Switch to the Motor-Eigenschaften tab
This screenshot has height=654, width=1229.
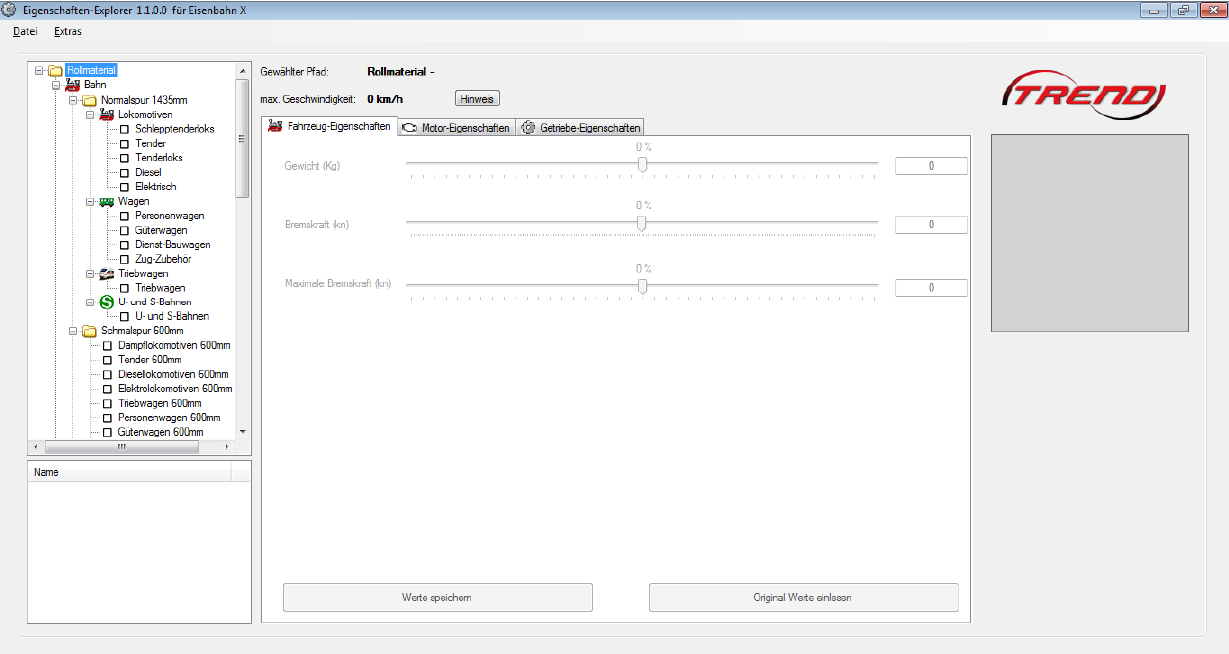click(456, 128)
